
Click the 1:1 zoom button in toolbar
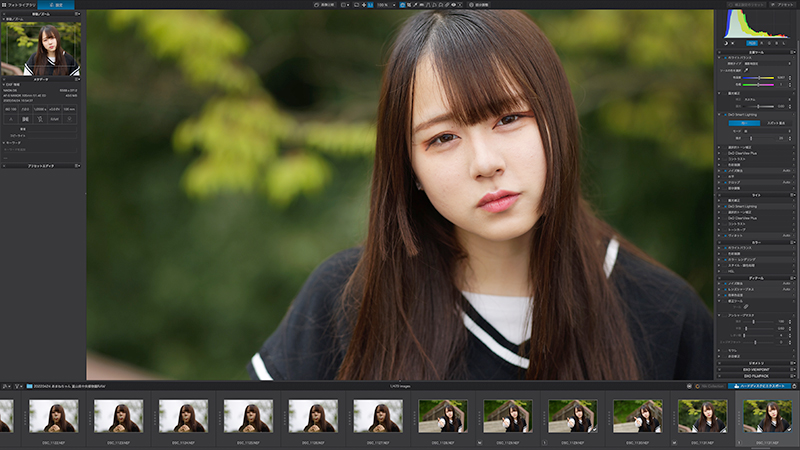click(x=370, y=5)
